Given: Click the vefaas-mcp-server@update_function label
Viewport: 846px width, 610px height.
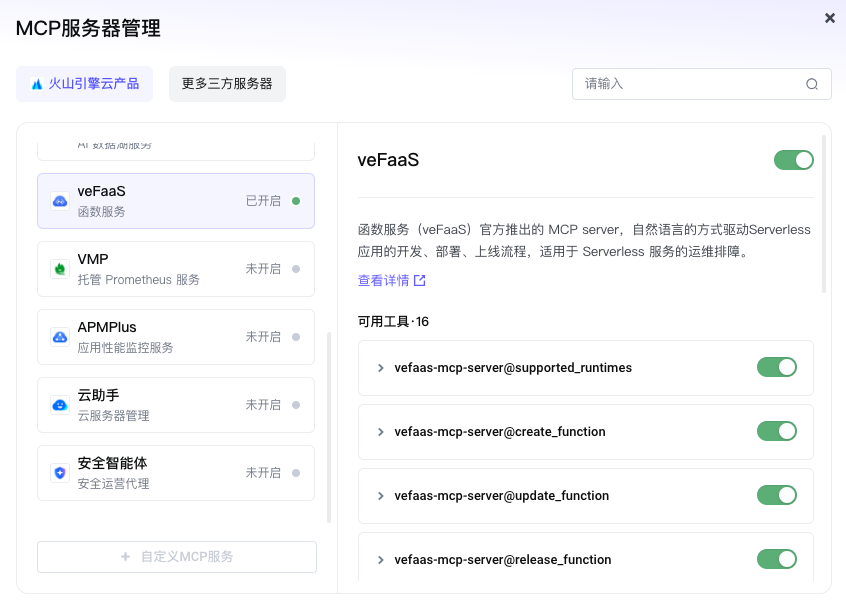Looking at the screenshot, I should [x=502, y=496].
